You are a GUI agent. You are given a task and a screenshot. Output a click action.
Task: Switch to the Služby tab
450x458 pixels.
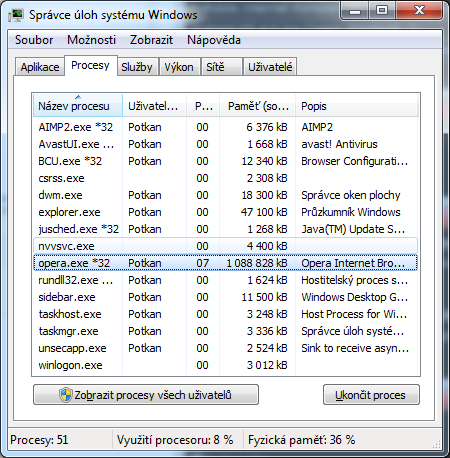pos(137,67)
